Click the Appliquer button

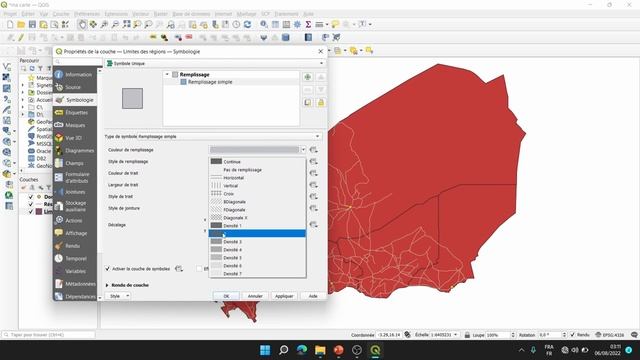[284, 296]
